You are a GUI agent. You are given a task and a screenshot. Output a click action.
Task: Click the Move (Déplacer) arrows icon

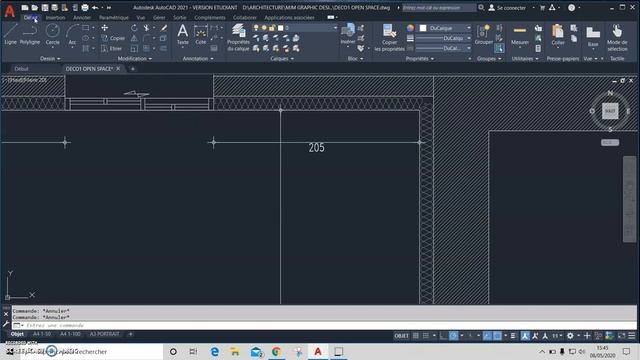pos(104,28)
